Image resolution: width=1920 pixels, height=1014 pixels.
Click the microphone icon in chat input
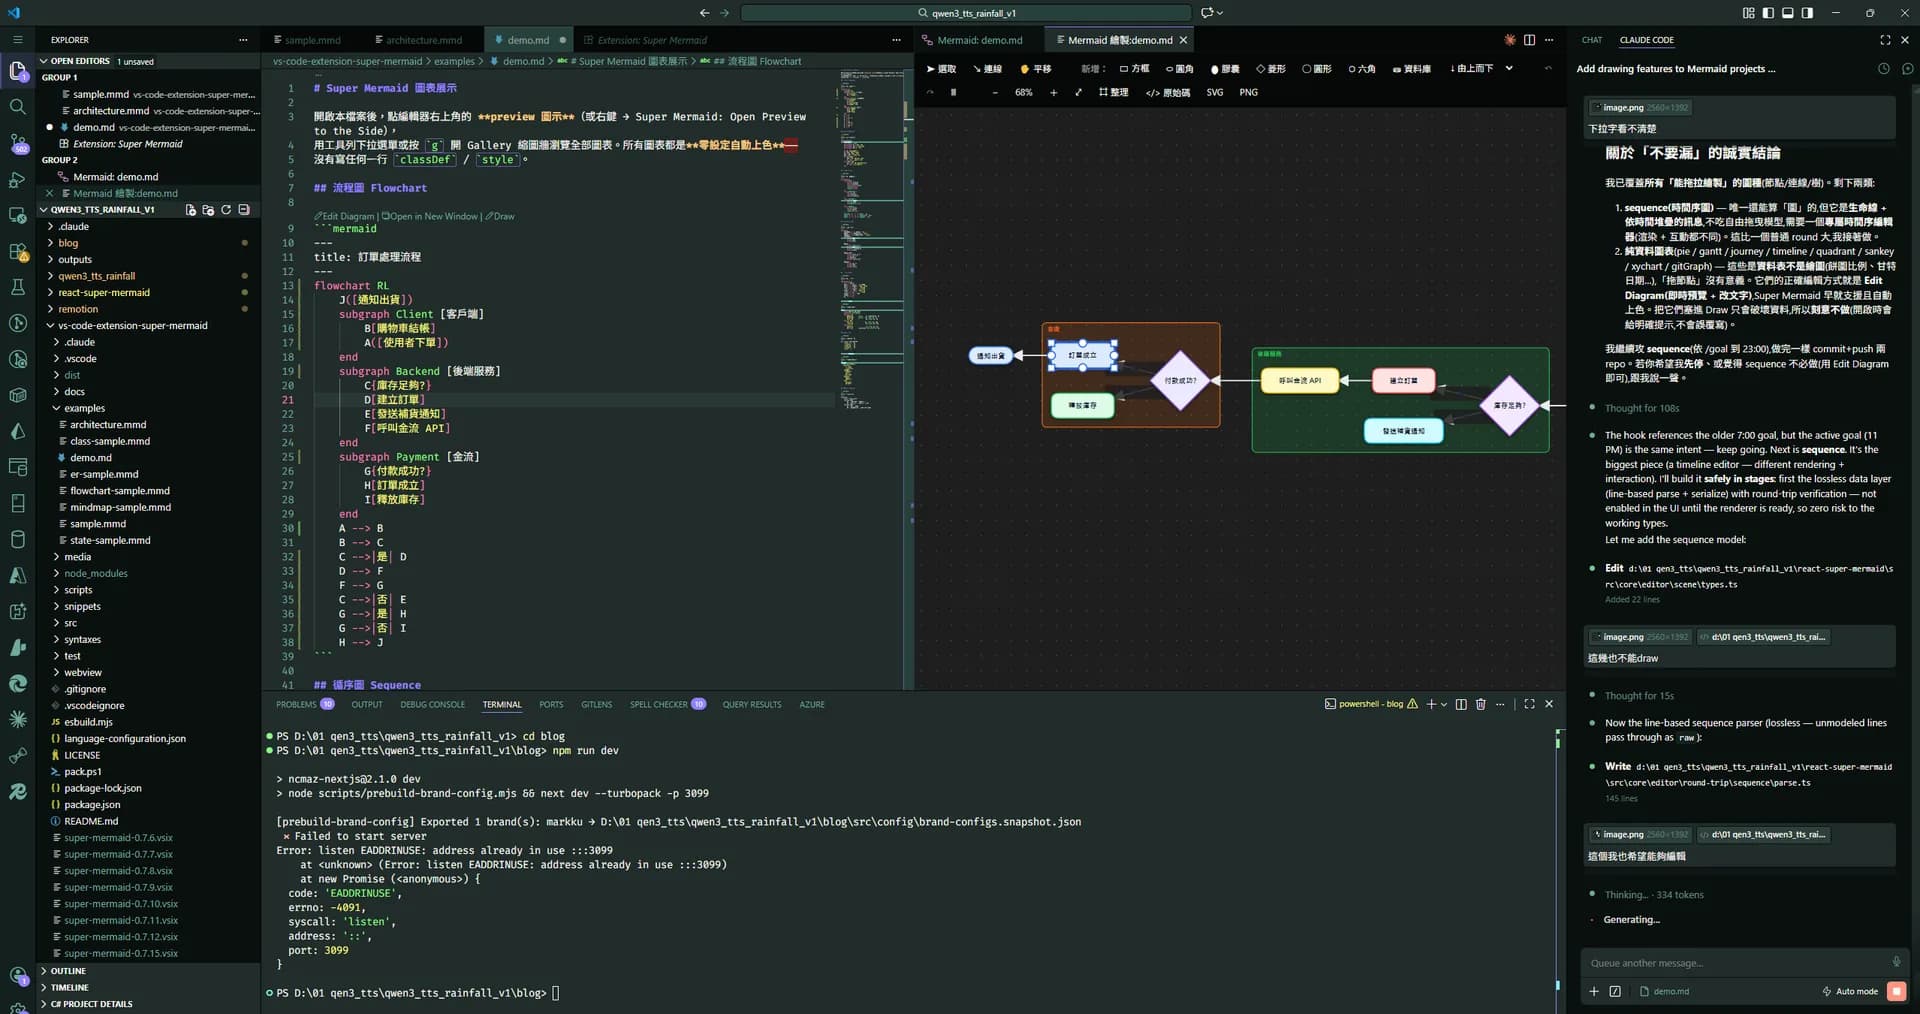click(x=1896, y=962)
